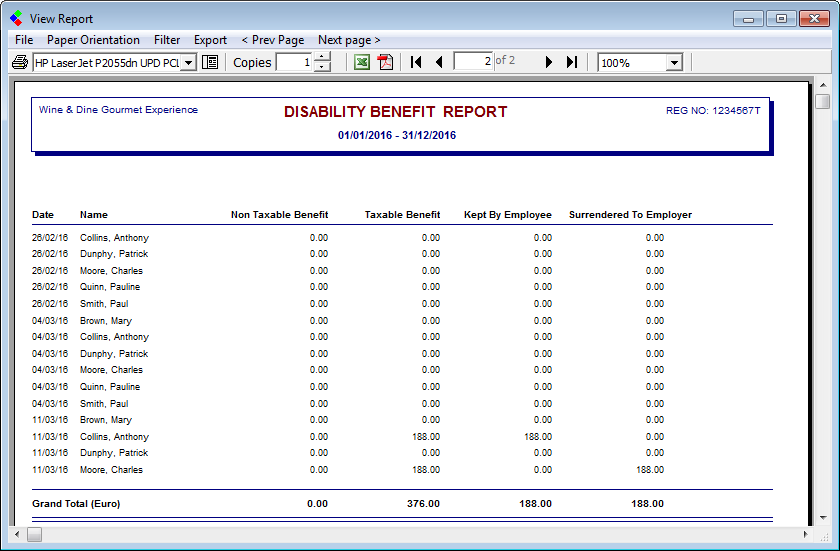Decrease copies with down stepper arrow

(322, 67)
